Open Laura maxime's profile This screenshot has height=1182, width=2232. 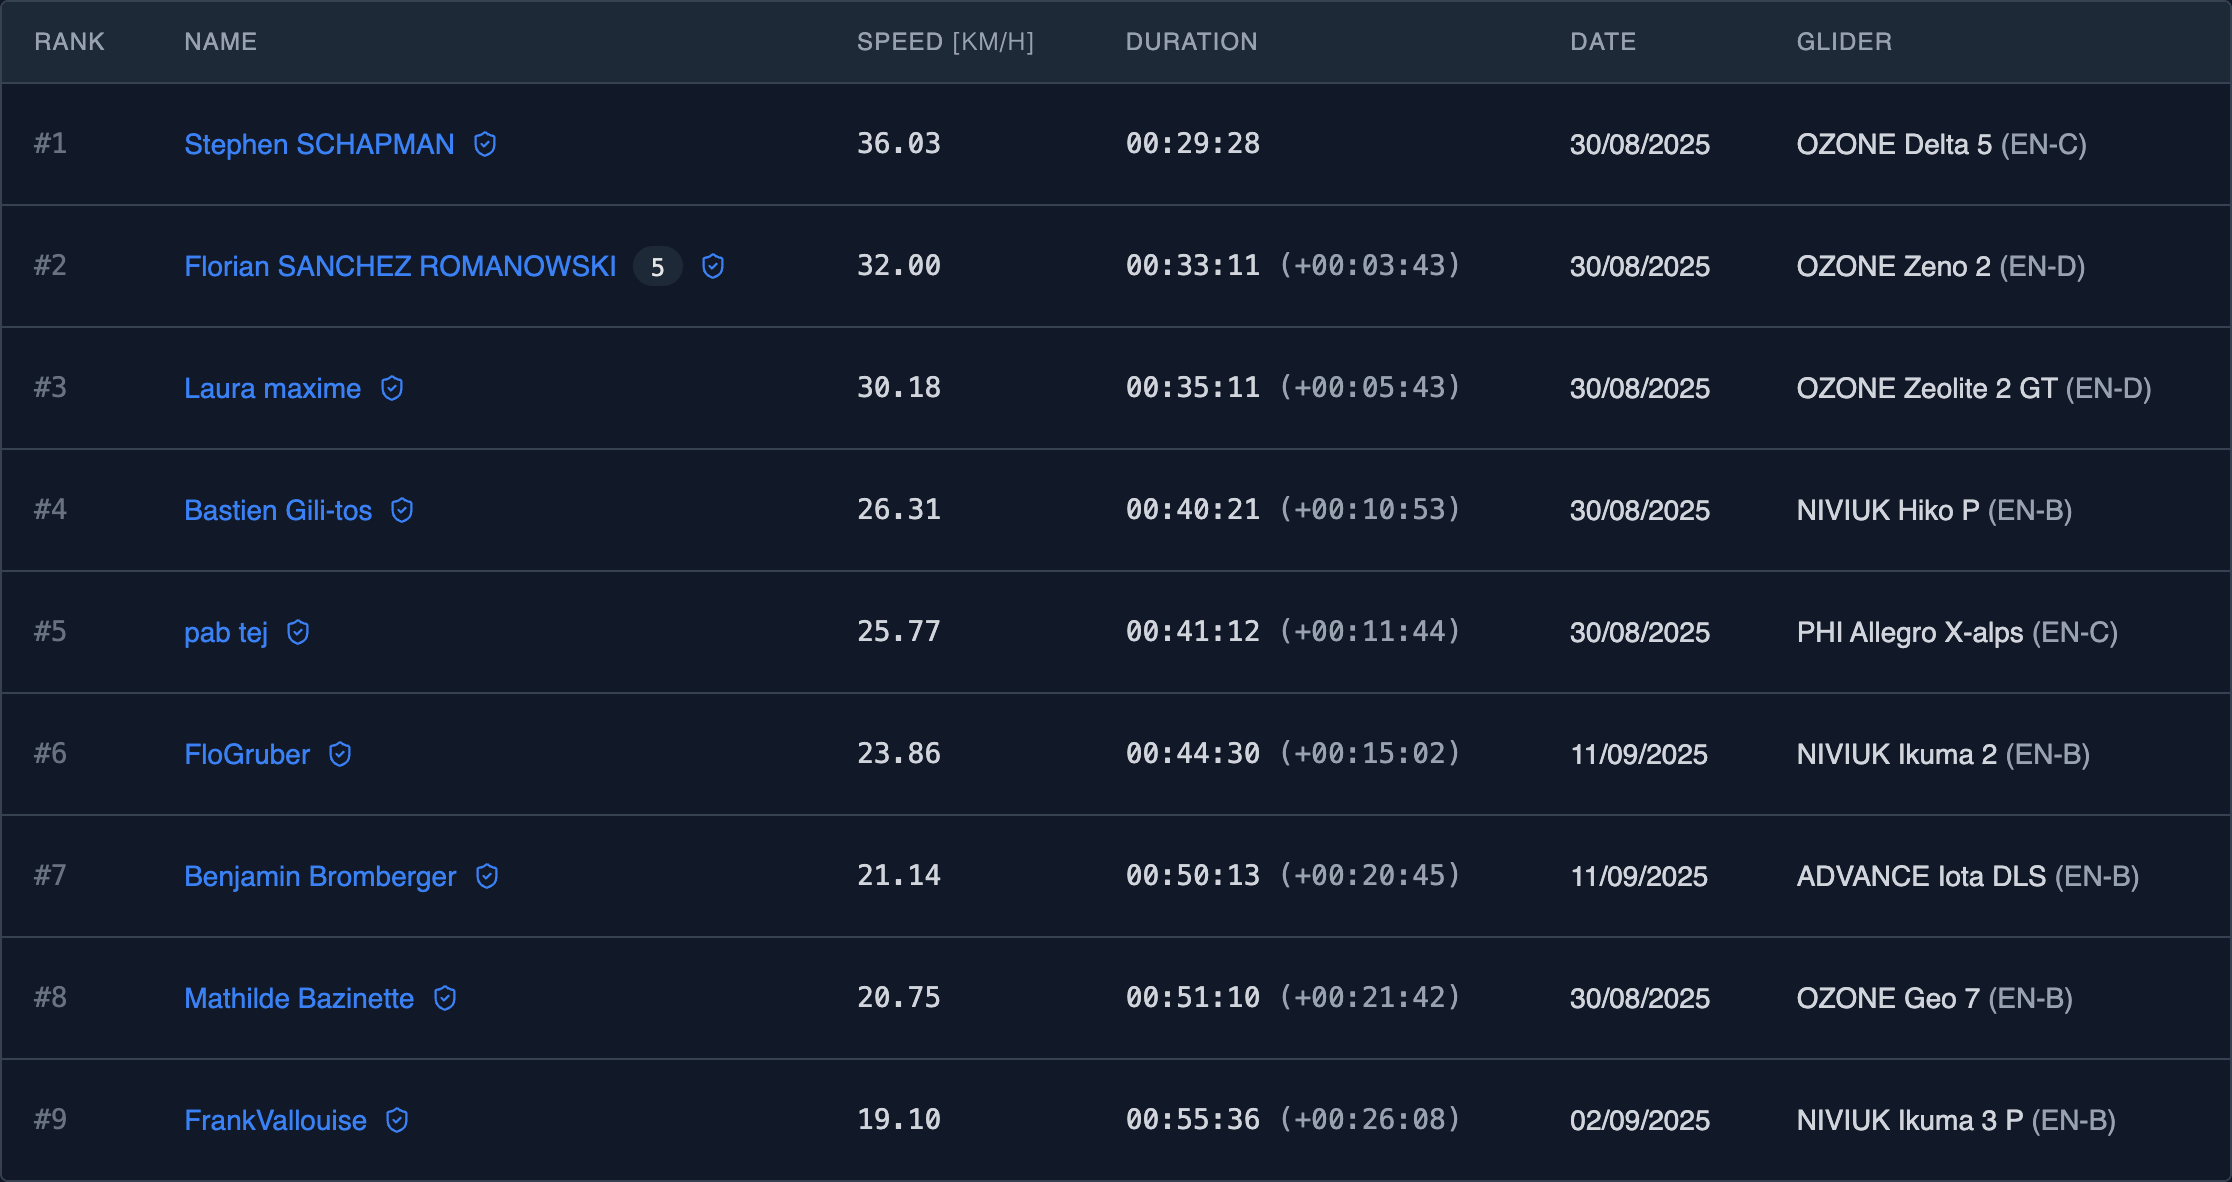272,388
